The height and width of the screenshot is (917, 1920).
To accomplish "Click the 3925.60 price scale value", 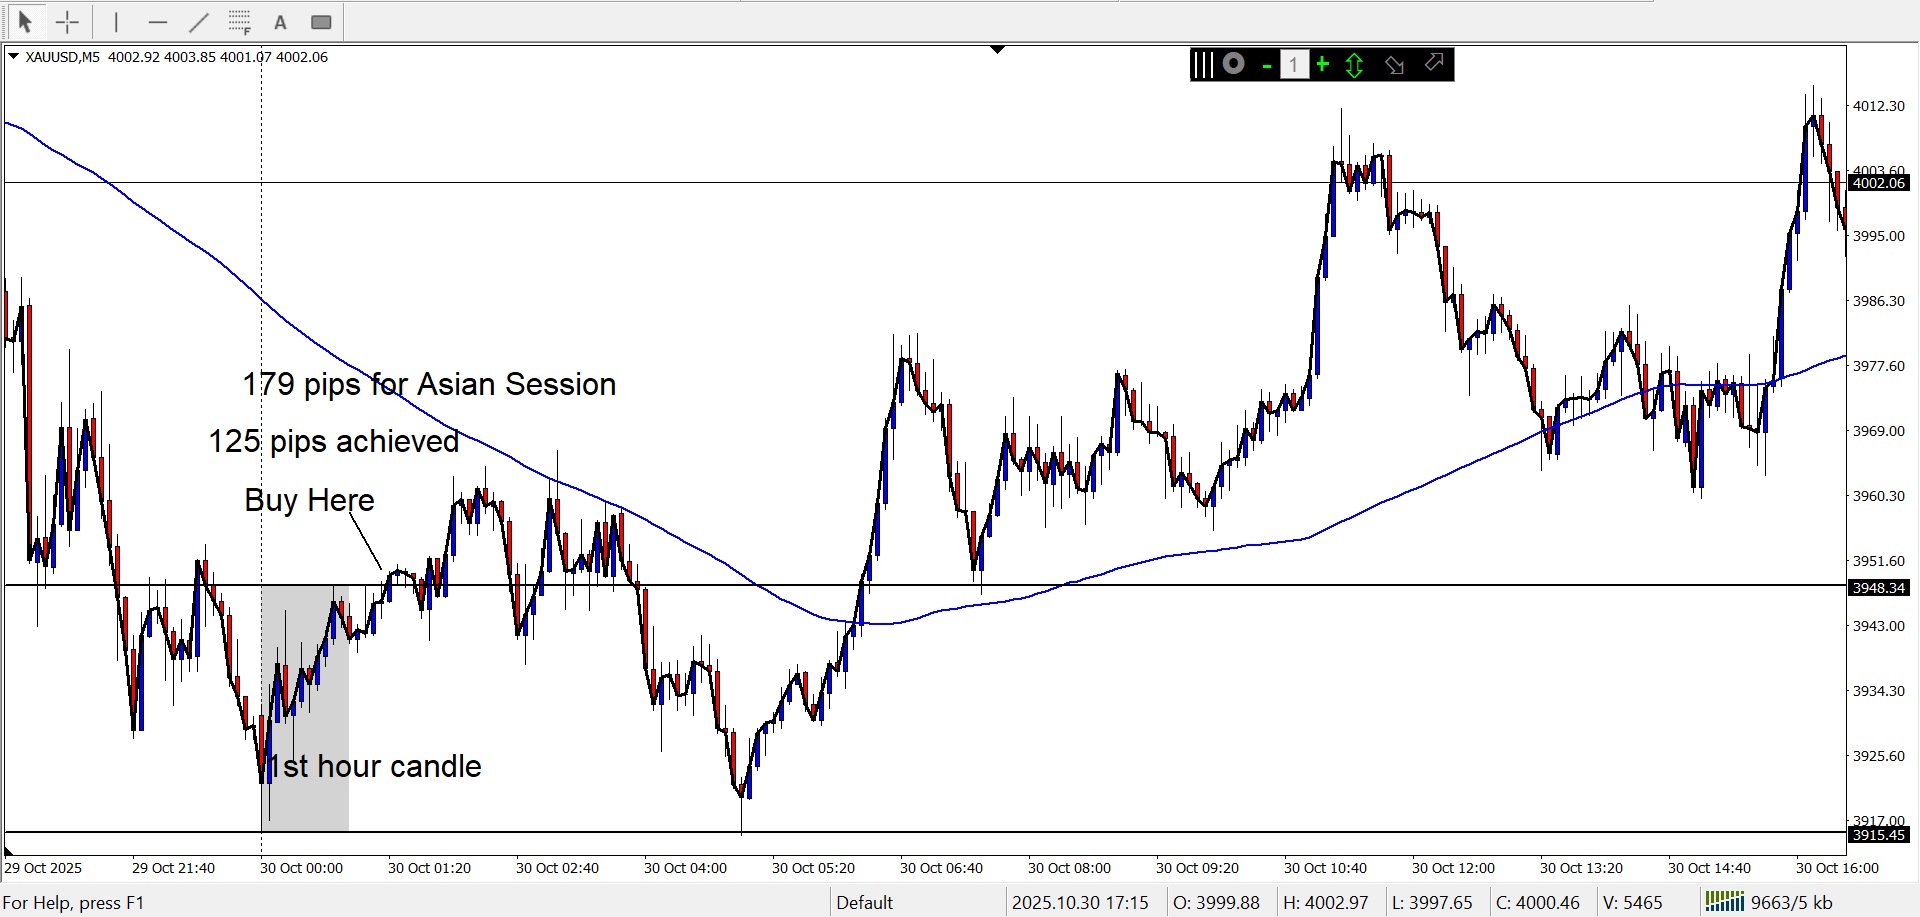I will [1879, 756].
